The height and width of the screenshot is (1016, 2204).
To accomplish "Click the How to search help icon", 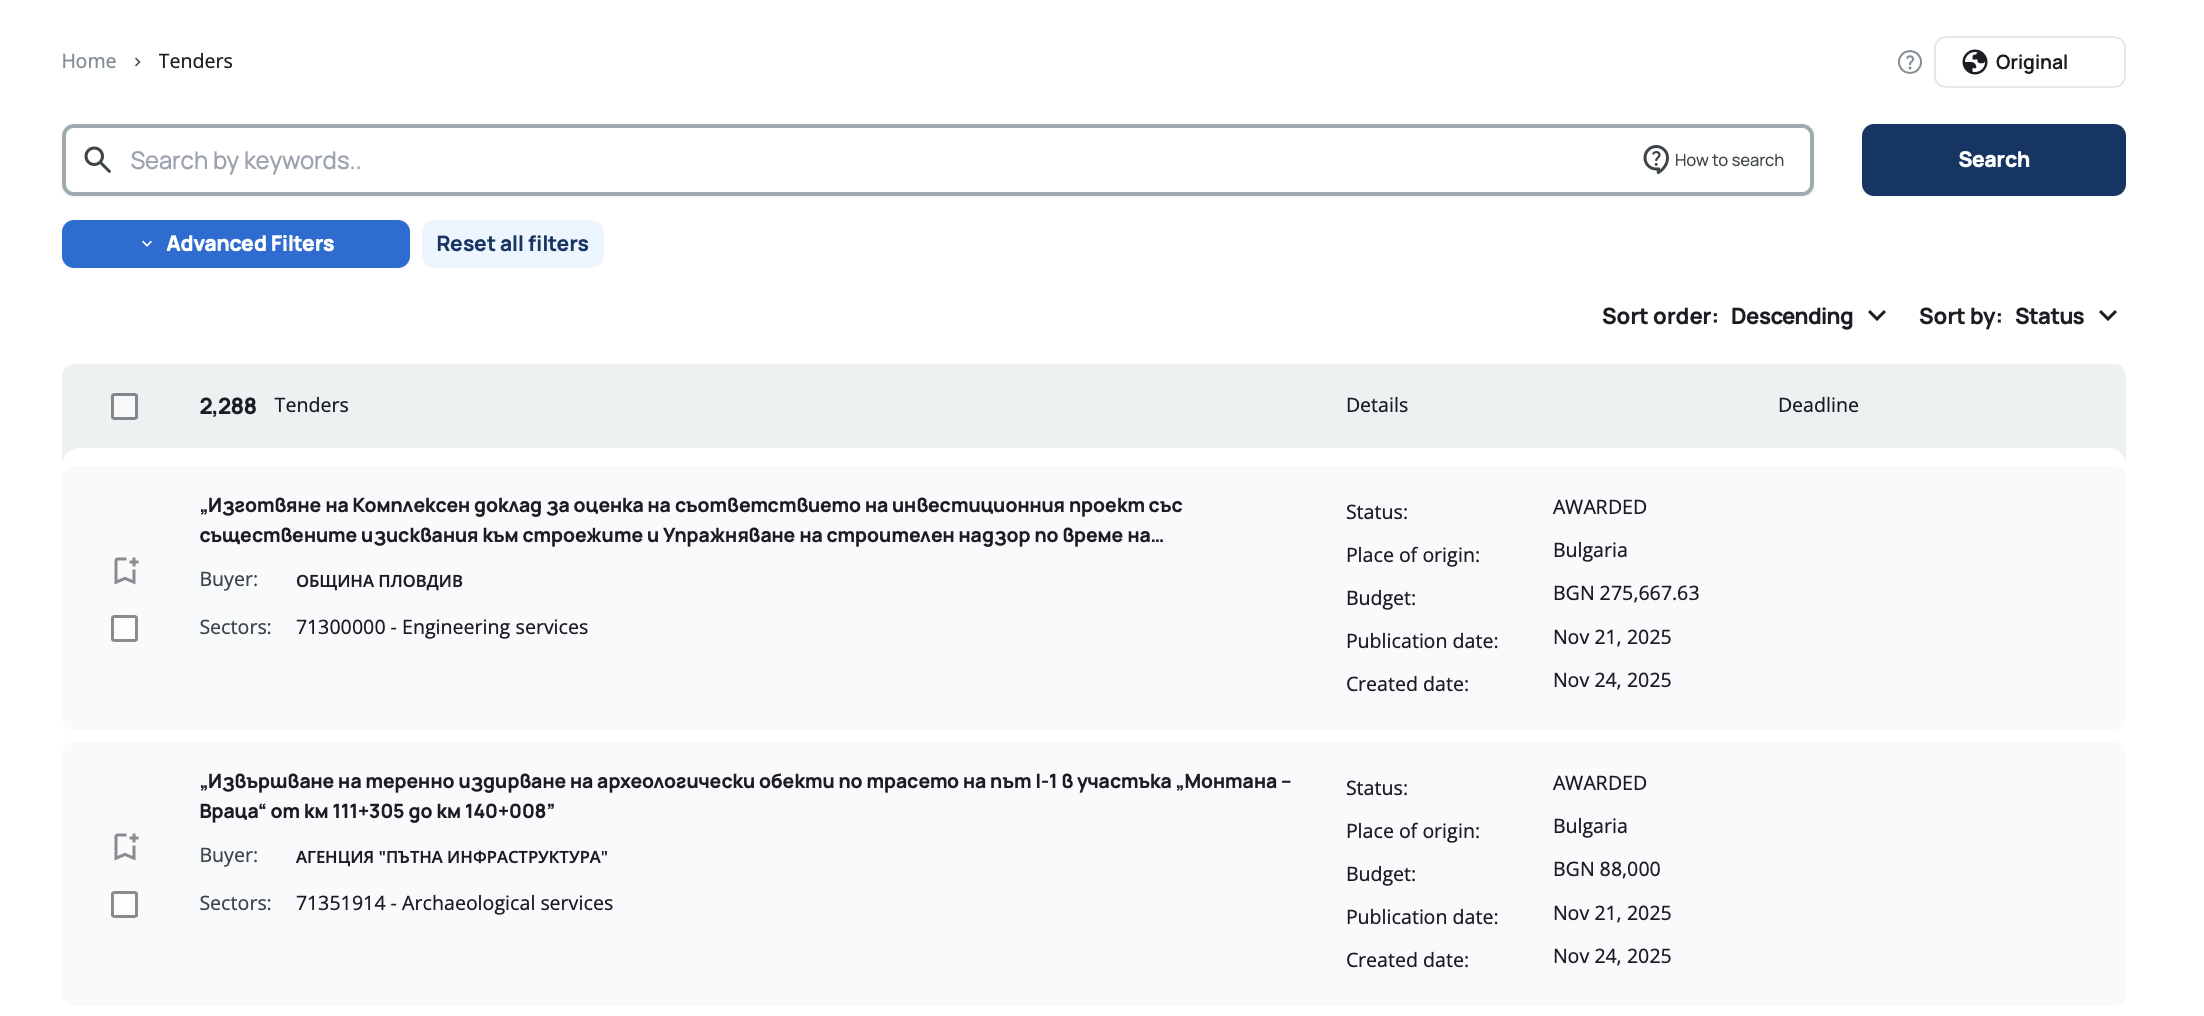I will click(1655, 160).
